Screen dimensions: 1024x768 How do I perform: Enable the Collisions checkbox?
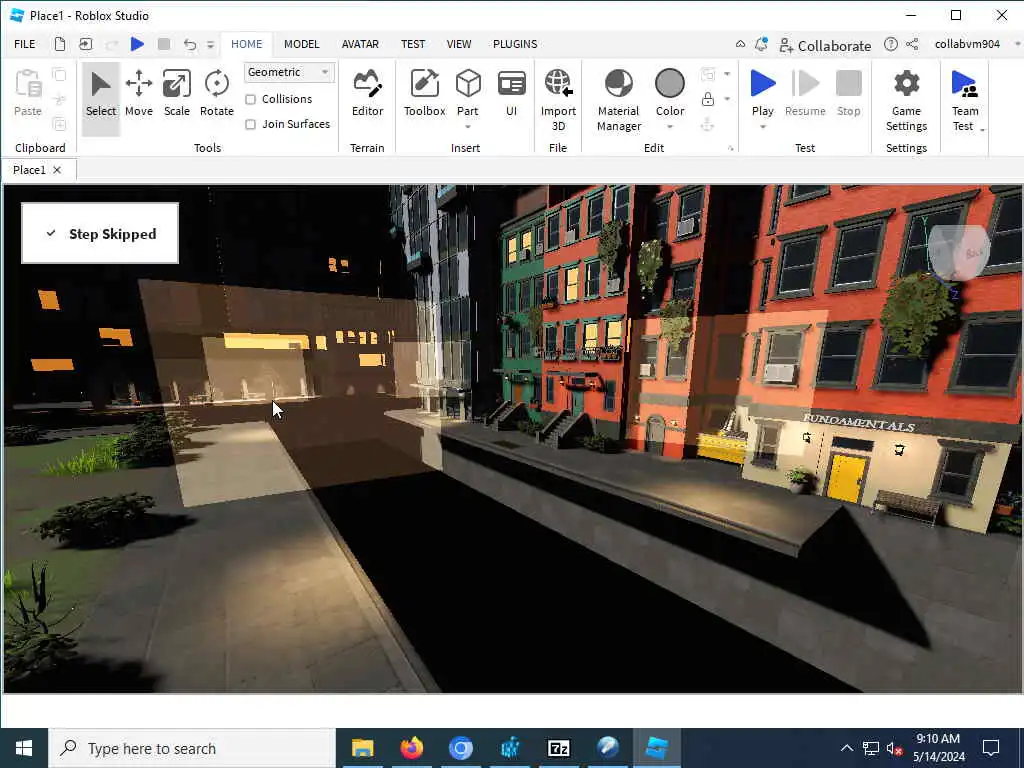(x=250, y=99)
